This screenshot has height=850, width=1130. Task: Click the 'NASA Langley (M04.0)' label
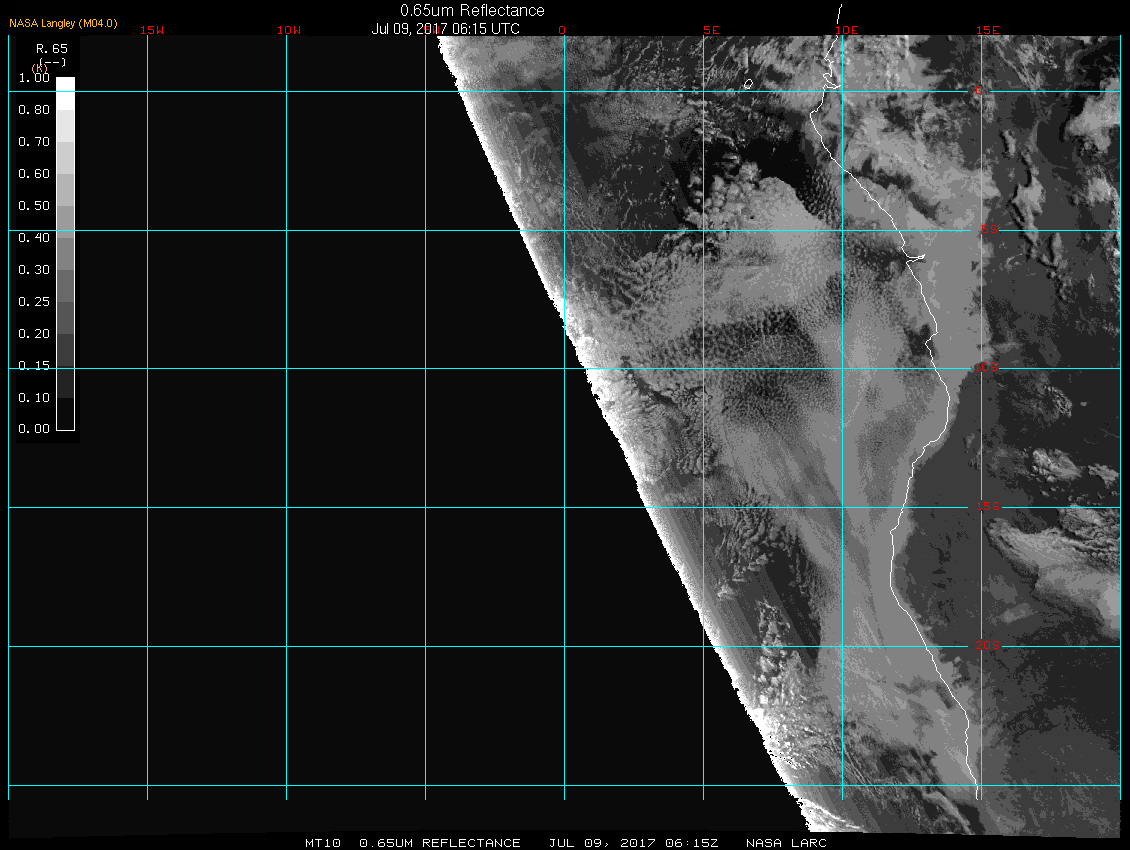tap(63, 24)
